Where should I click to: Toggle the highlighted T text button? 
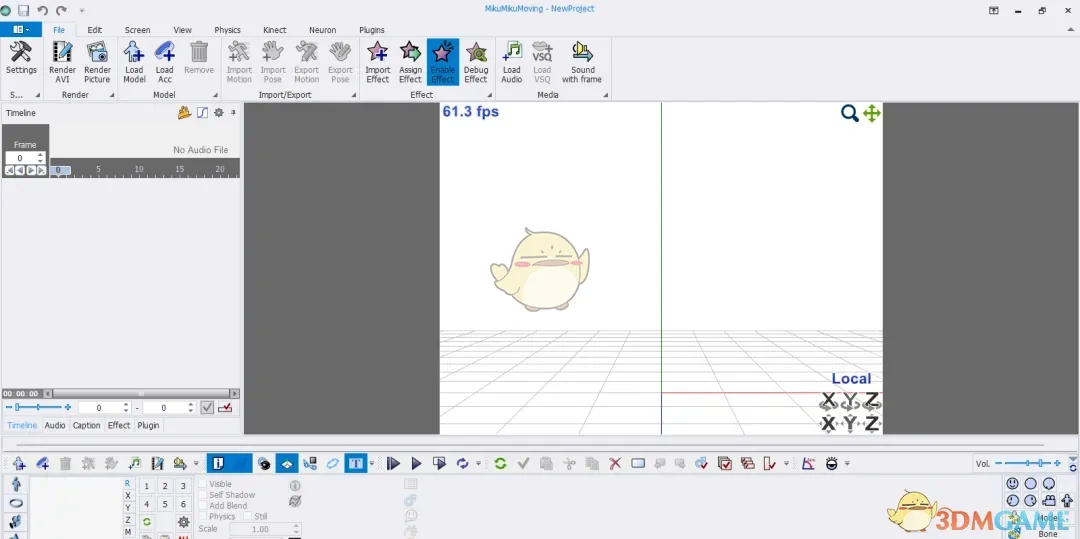pos(355,463)
